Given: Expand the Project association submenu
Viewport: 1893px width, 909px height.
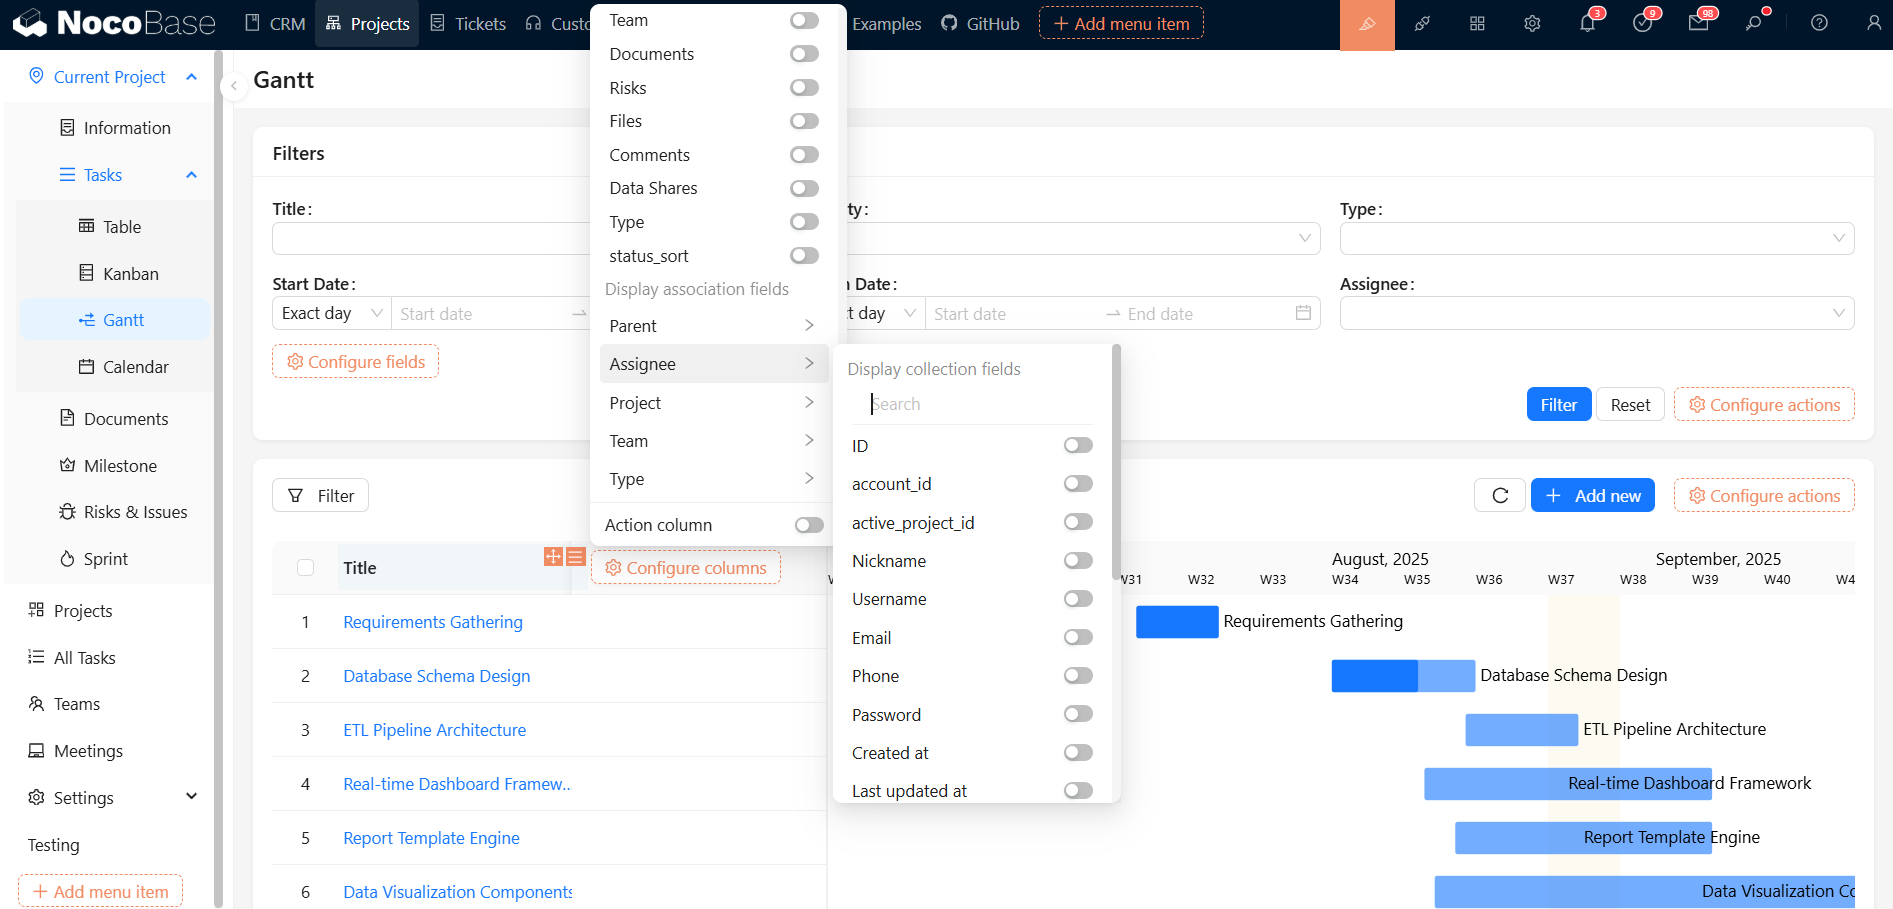Looking at the screenshot, I should (x=712, y=403).
